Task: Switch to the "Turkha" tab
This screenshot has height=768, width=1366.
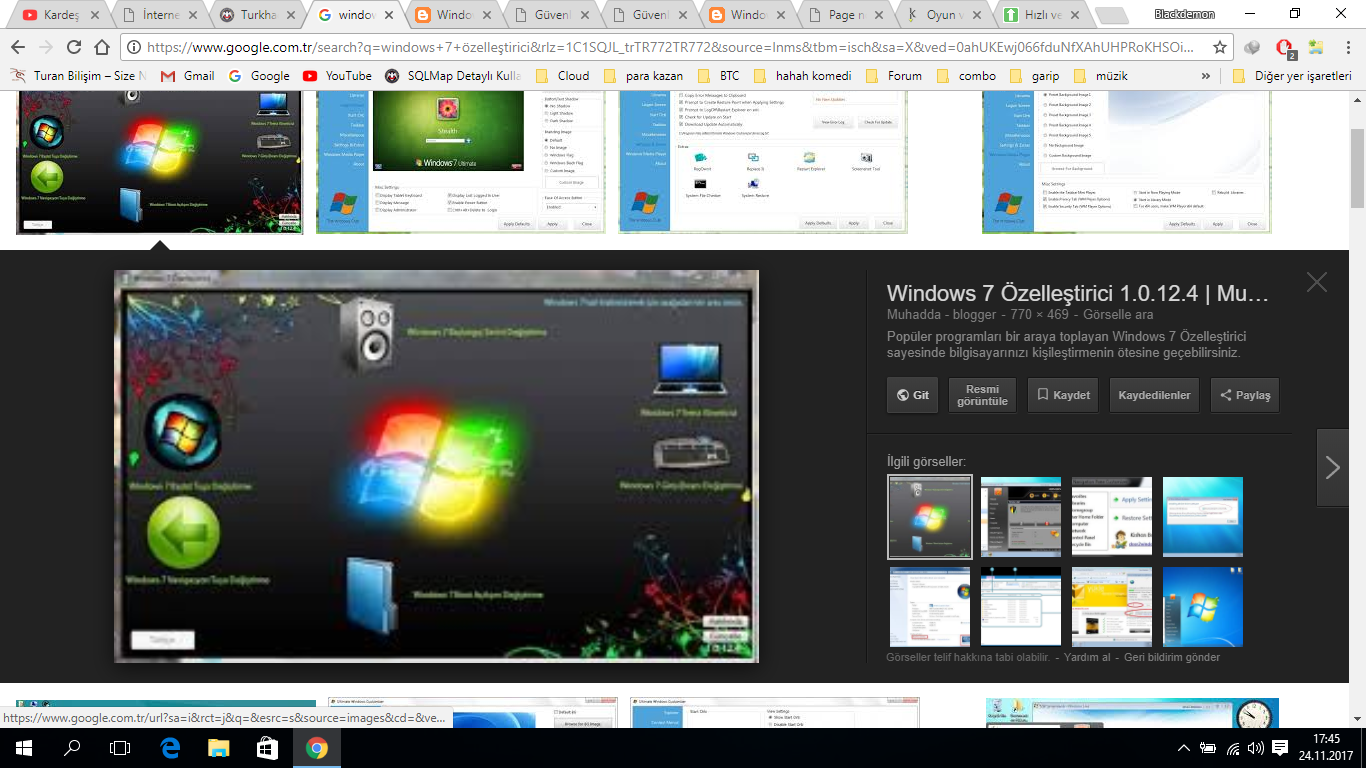Action: (257, 15)
